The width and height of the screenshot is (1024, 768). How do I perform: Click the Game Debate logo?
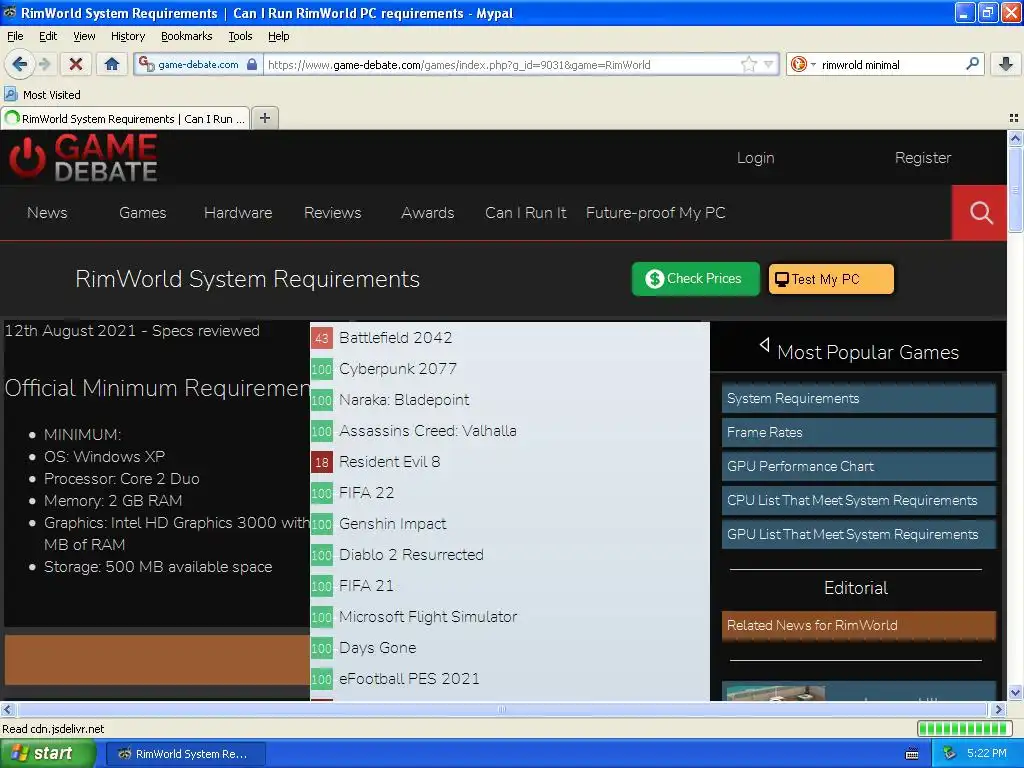[83, 157]
